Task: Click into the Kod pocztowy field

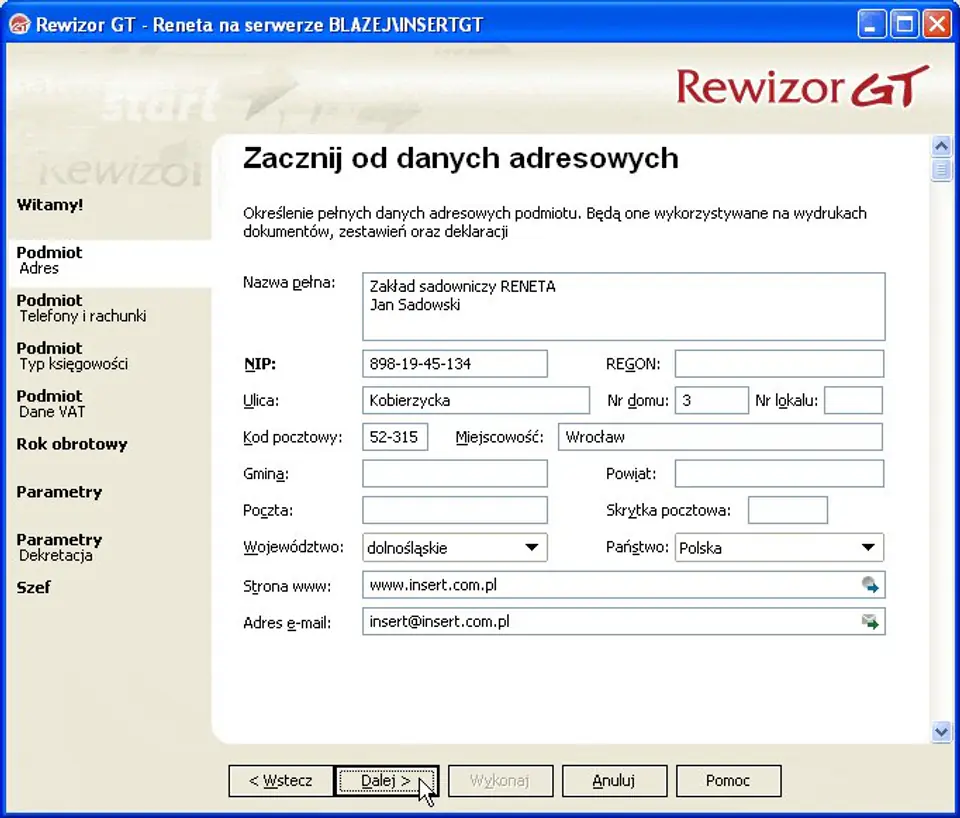Action: (x=395, y=437)
